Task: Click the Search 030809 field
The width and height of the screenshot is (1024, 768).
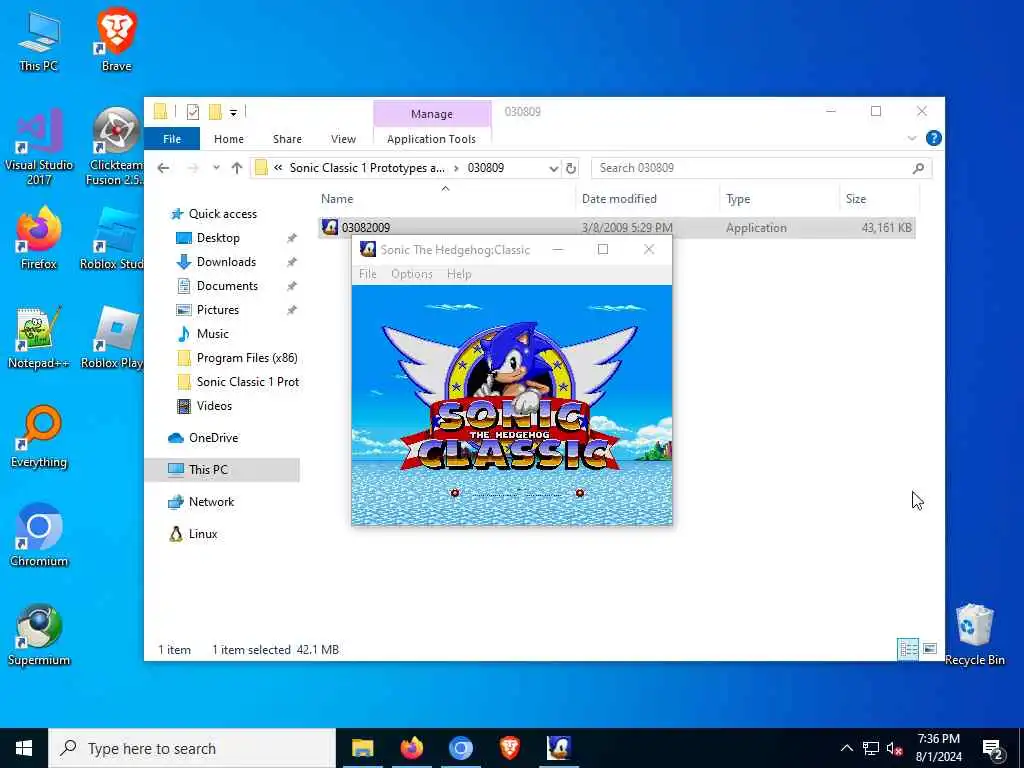Action: tap(761, 168)
